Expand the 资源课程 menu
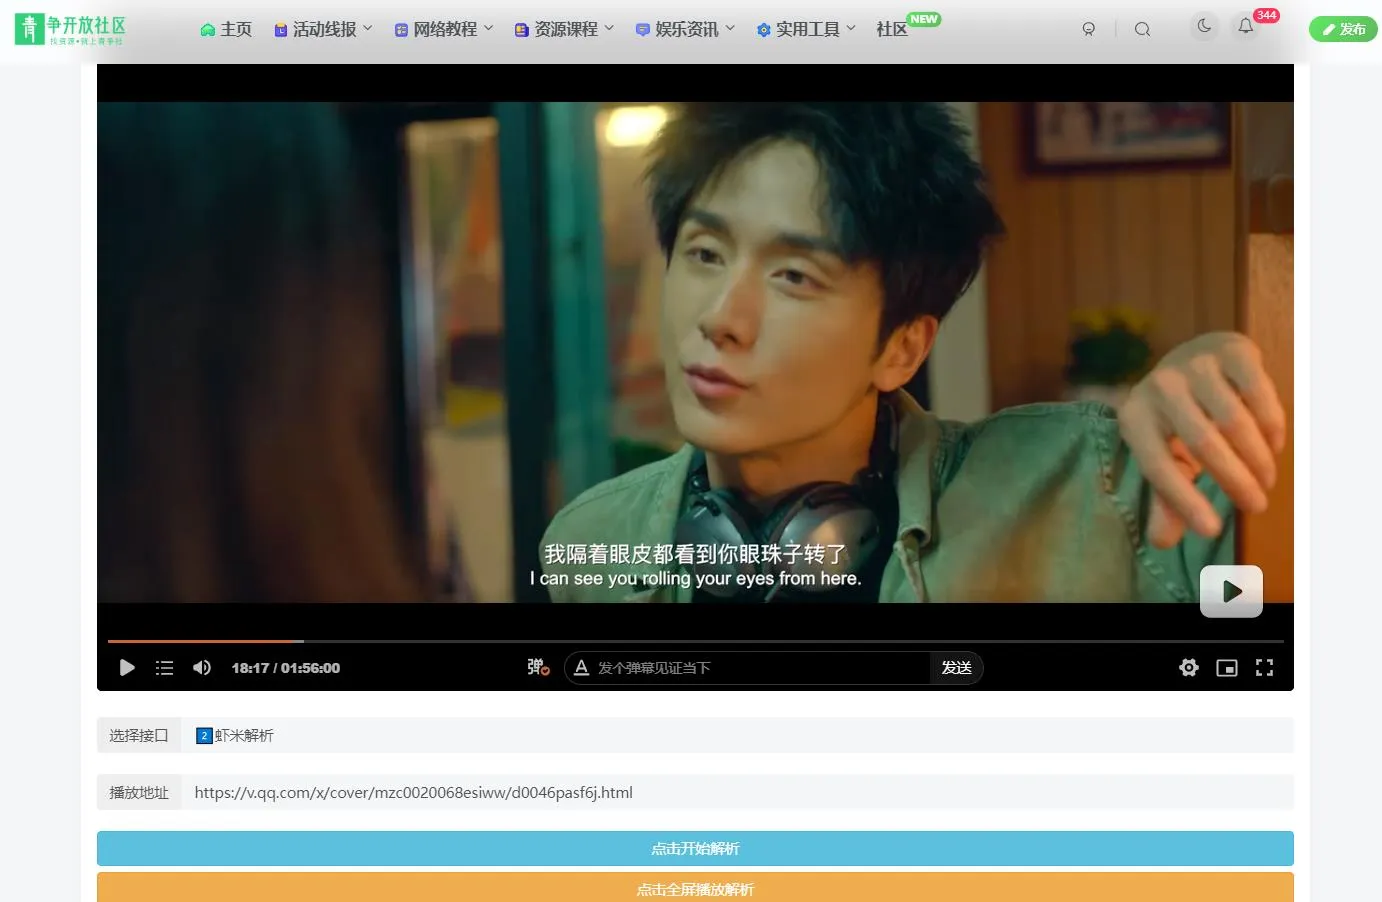 tap(564, 30)
